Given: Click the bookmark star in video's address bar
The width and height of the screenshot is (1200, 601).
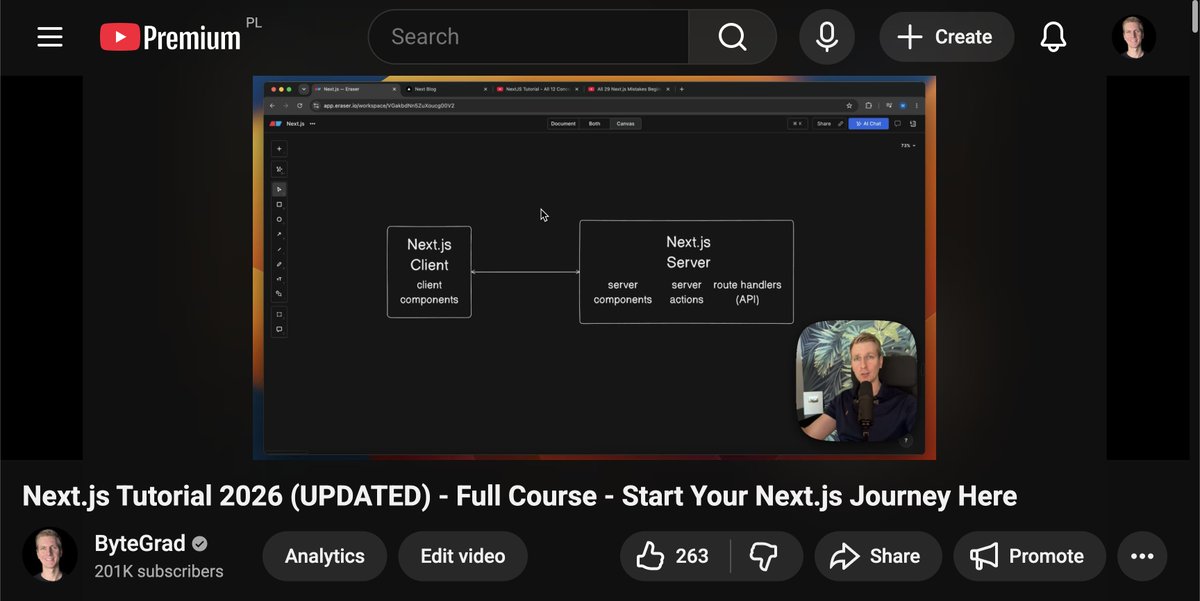Looking at the screenshot, I should tap(849, 106).
